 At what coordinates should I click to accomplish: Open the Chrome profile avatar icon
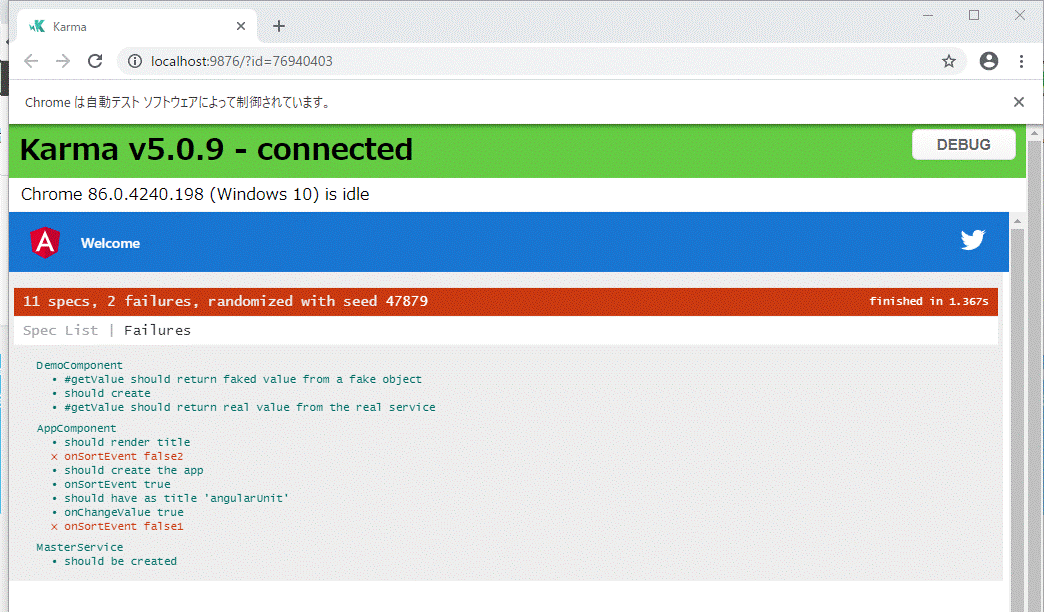[989, 61]
